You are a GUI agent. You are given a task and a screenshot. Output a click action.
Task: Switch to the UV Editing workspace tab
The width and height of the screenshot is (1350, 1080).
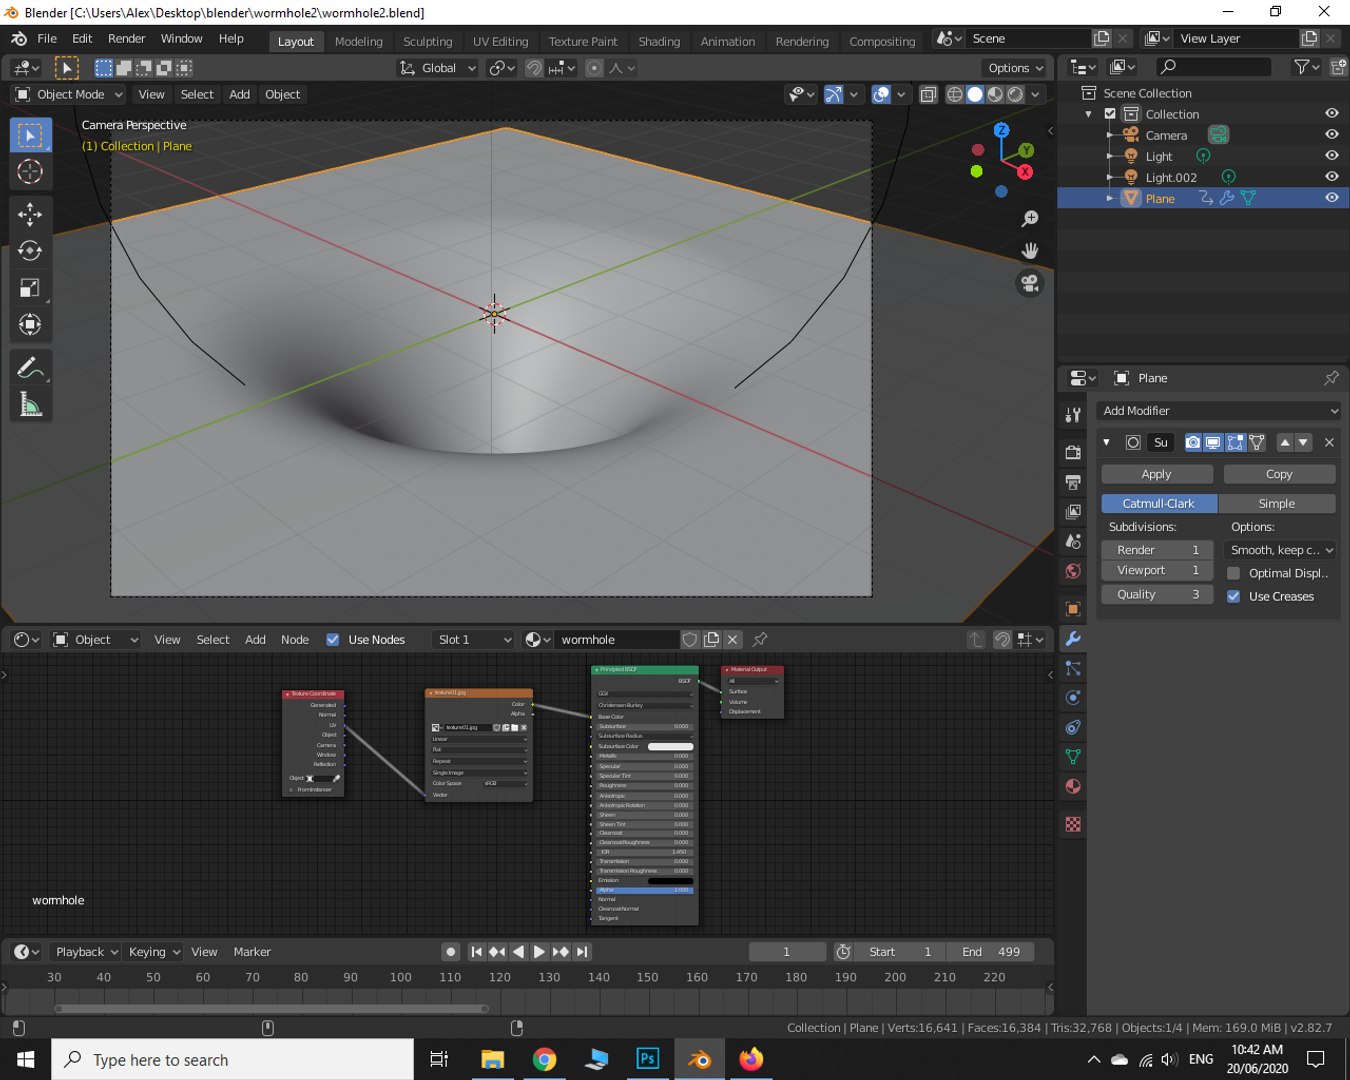500,41
